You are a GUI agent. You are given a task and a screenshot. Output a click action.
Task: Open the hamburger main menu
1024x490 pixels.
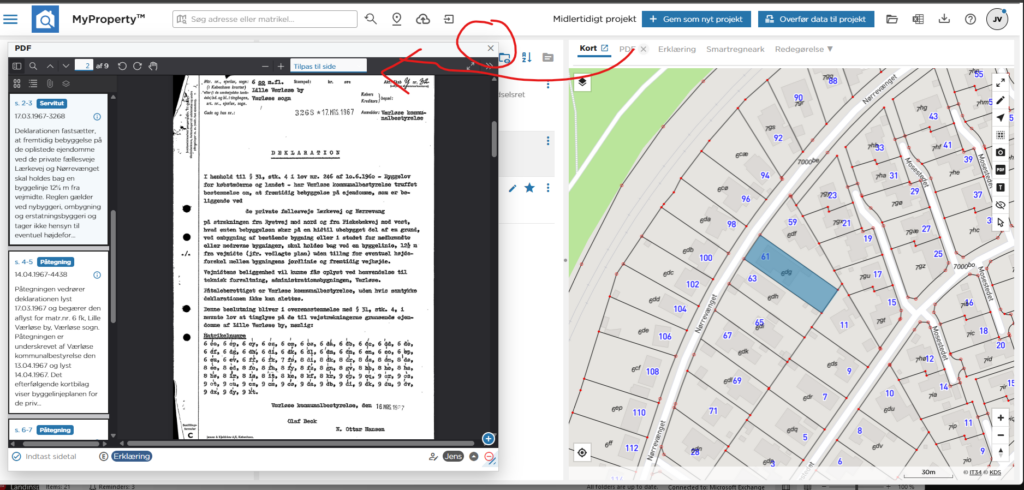(x=10, y=19)
